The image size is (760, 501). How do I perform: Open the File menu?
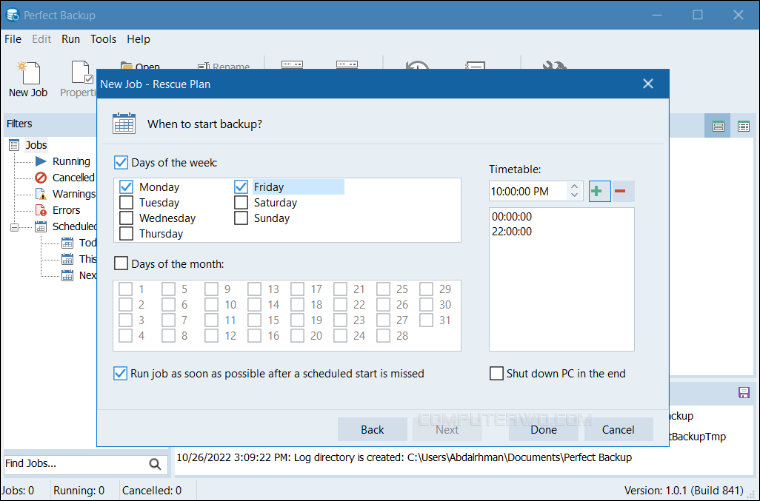tap(13, 39)
